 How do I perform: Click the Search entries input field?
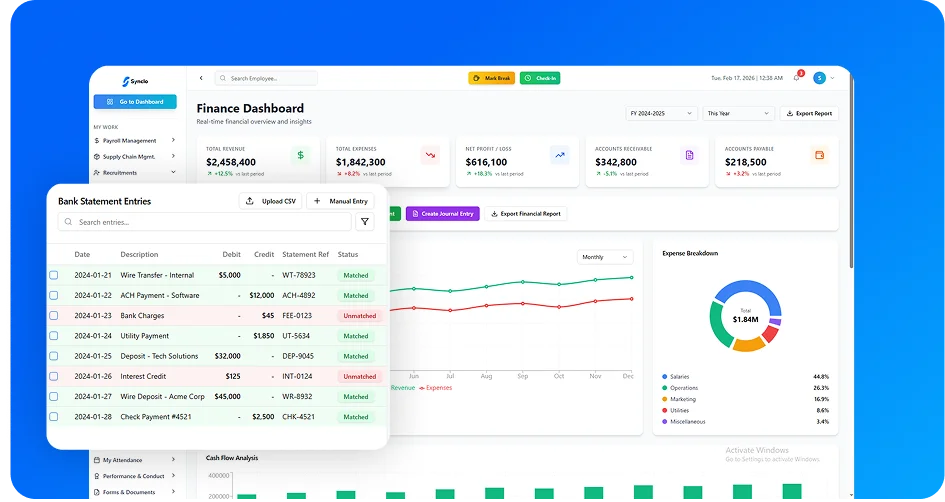tap(205, 222)
